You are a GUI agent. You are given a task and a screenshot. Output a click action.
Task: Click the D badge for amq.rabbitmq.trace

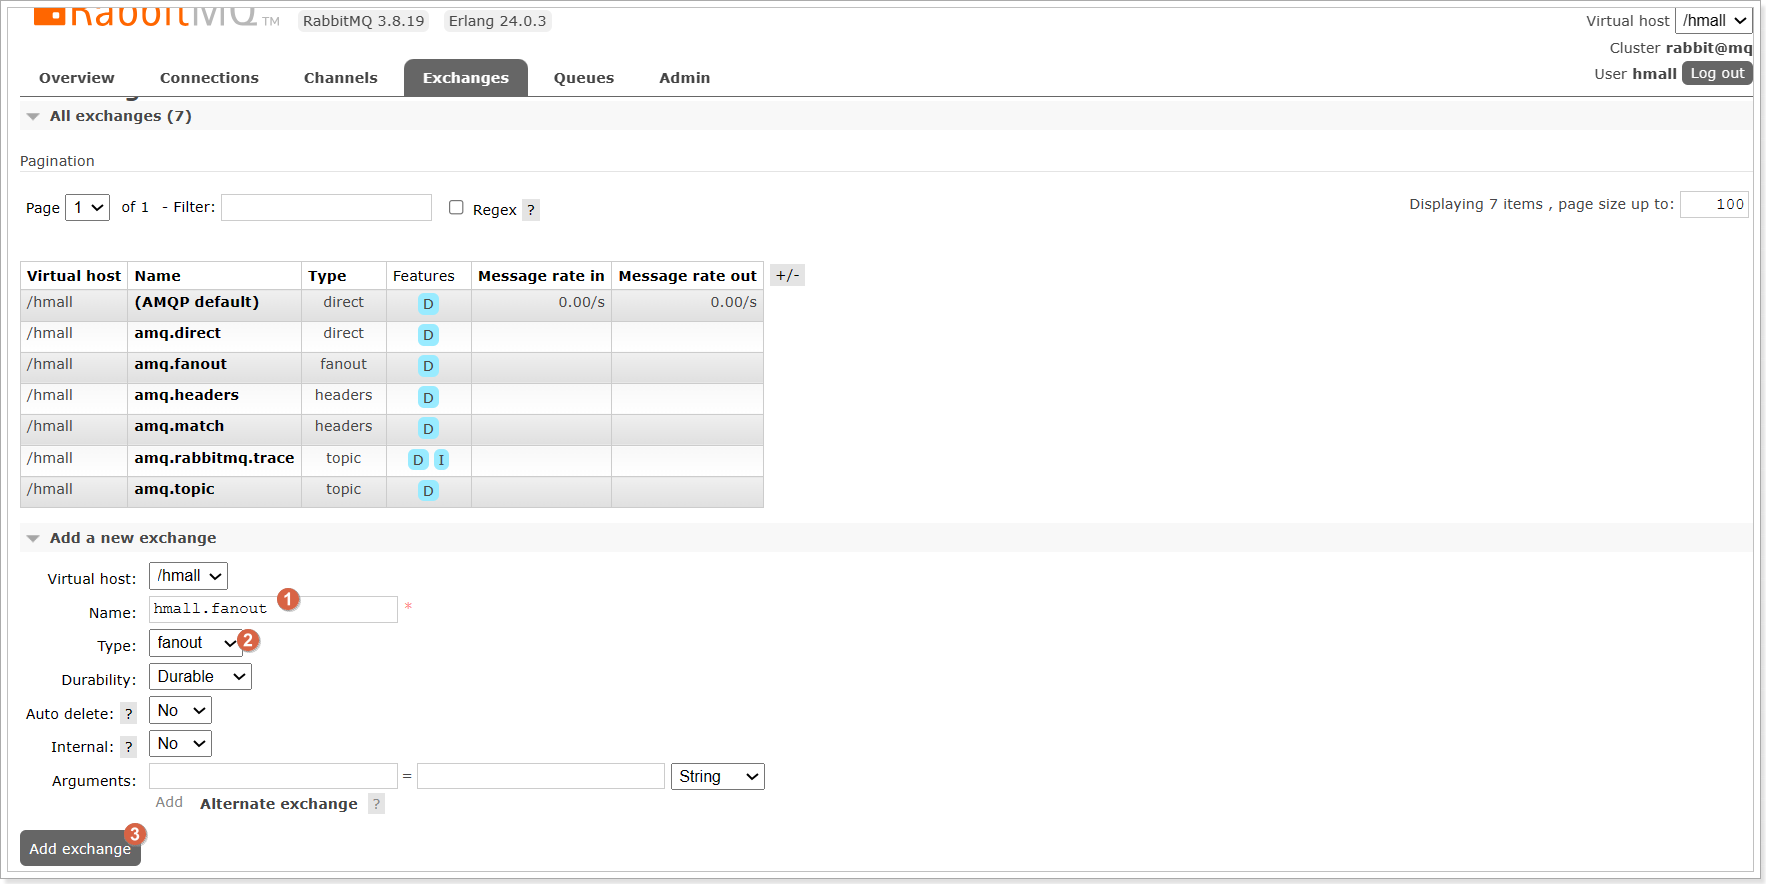pyautogui.click(x=418, y=460)
